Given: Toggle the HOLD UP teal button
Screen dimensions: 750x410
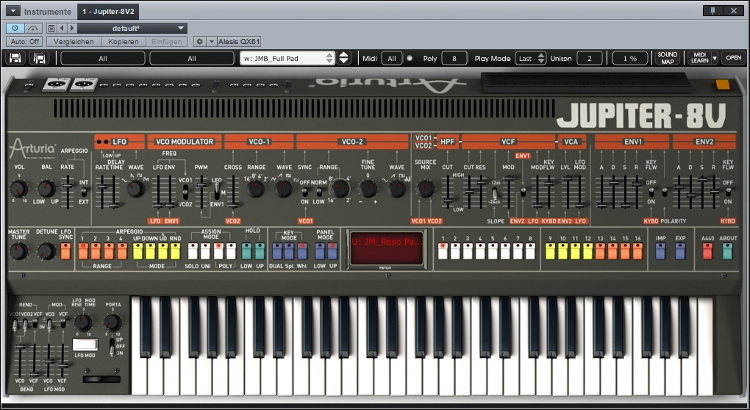Looking at the screenshot, I should click(x=260, y=251).
